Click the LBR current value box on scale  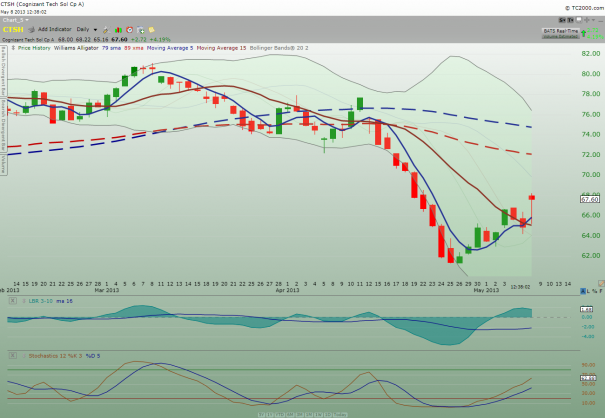click(x=586, y=309)
